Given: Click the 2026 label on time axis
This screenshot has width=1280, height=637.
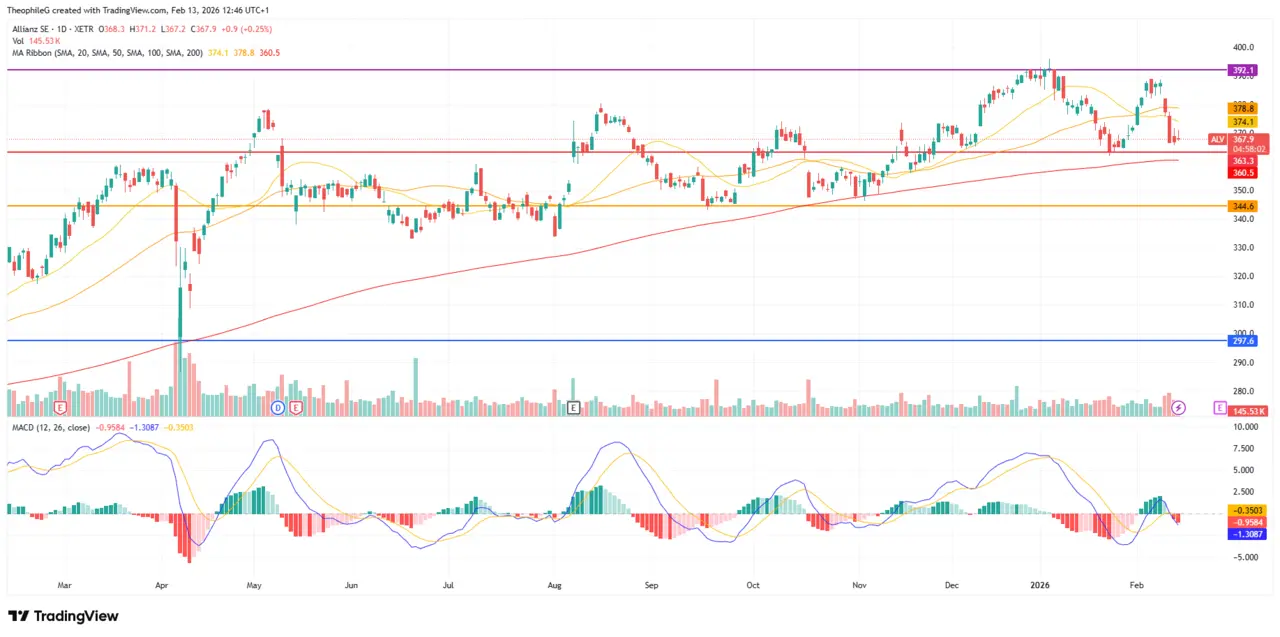Looking at the screenshot, I should (x=1040, y=583).
